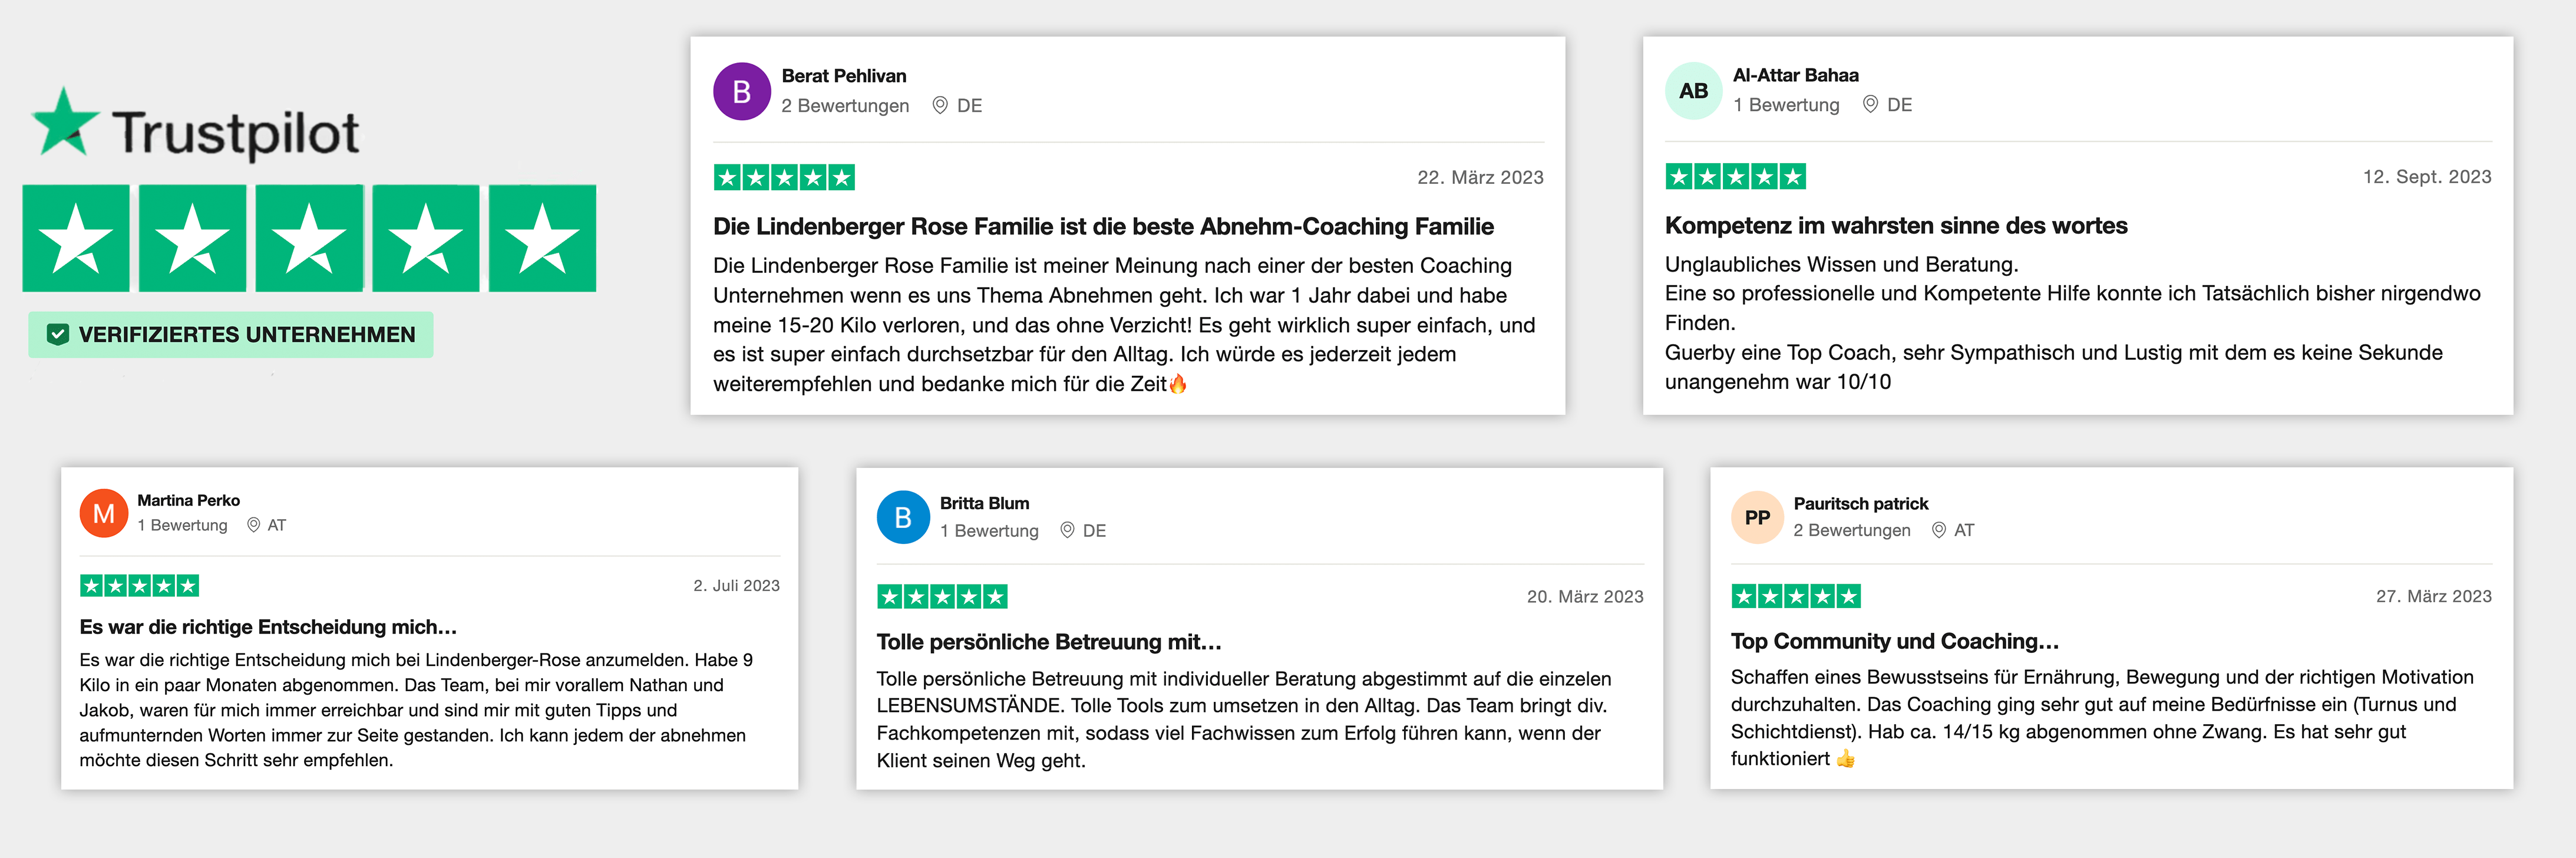Screen dimensions: 2576x858
Task: Open review titled 'Tolle persönliche Betreuung mit…'
Action: tap(1048, 642)
